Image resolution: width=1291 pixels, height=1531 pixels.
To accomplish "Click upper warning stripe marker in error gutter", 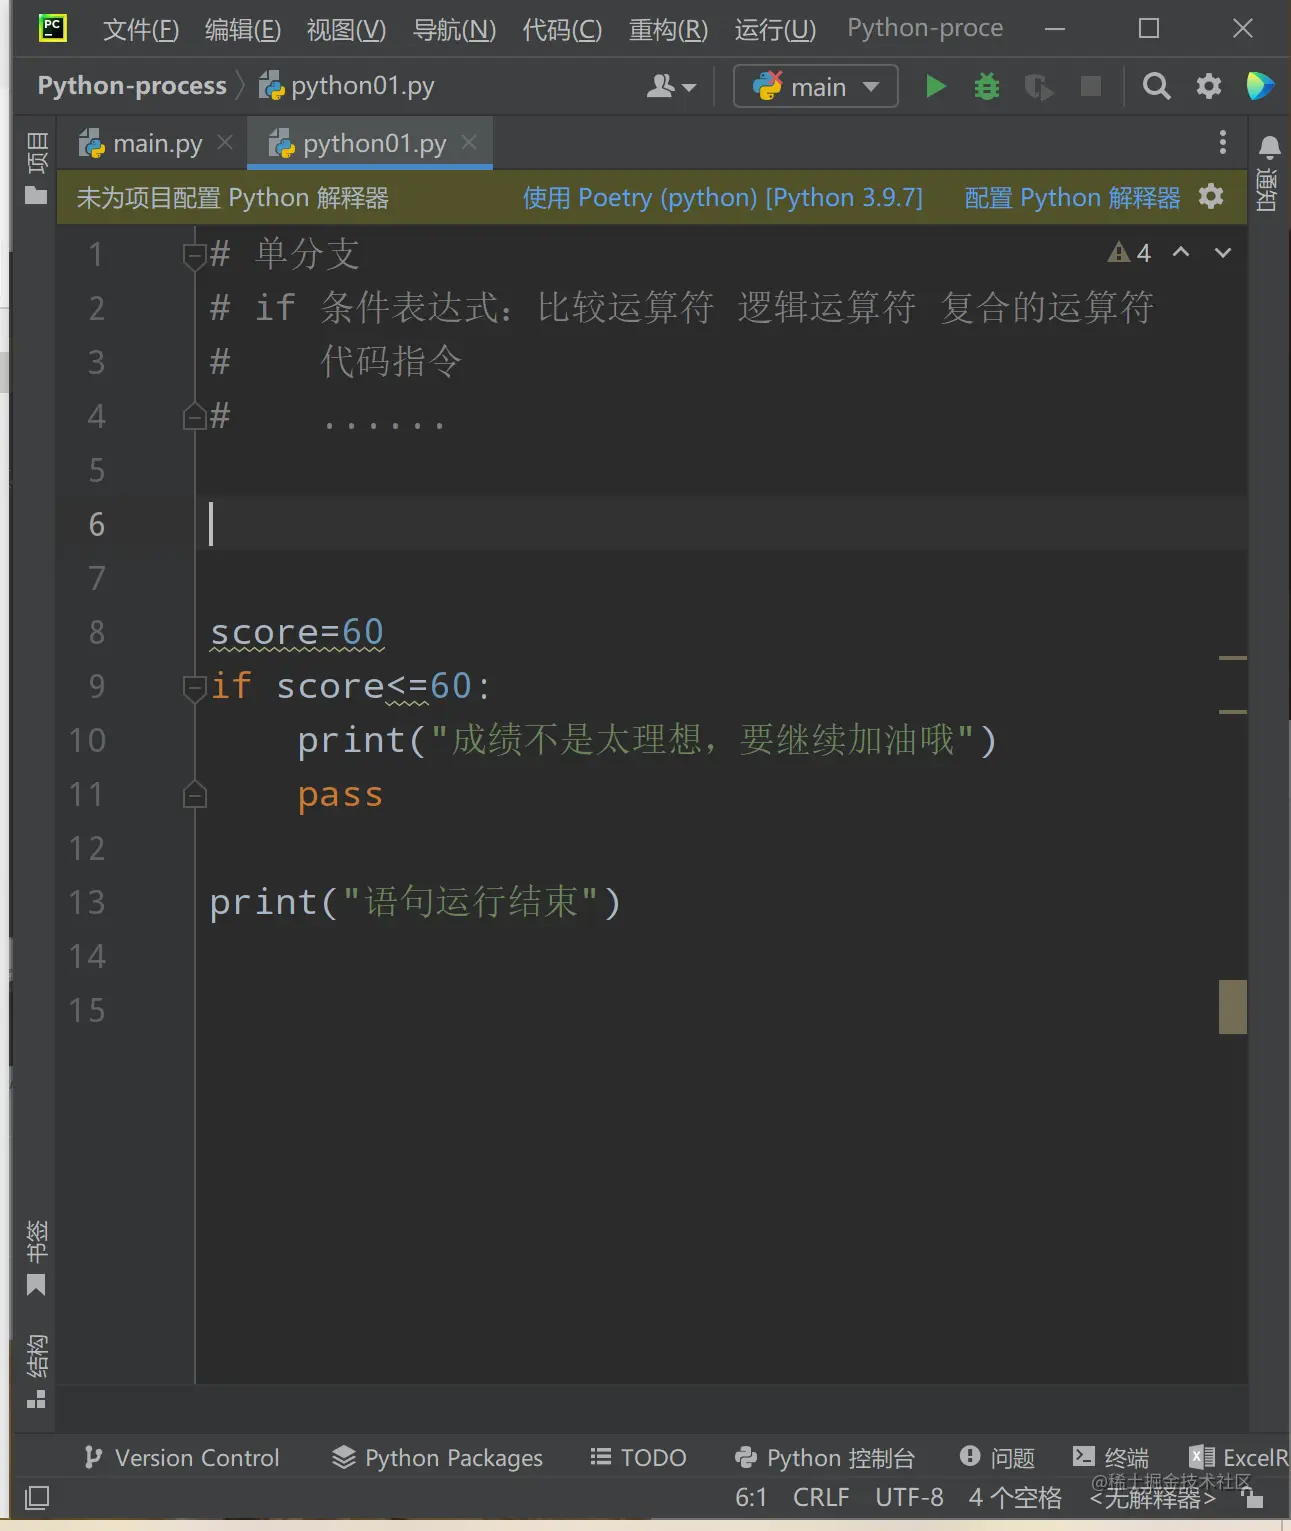I will pyautogui.click(x=1233, y=658).
